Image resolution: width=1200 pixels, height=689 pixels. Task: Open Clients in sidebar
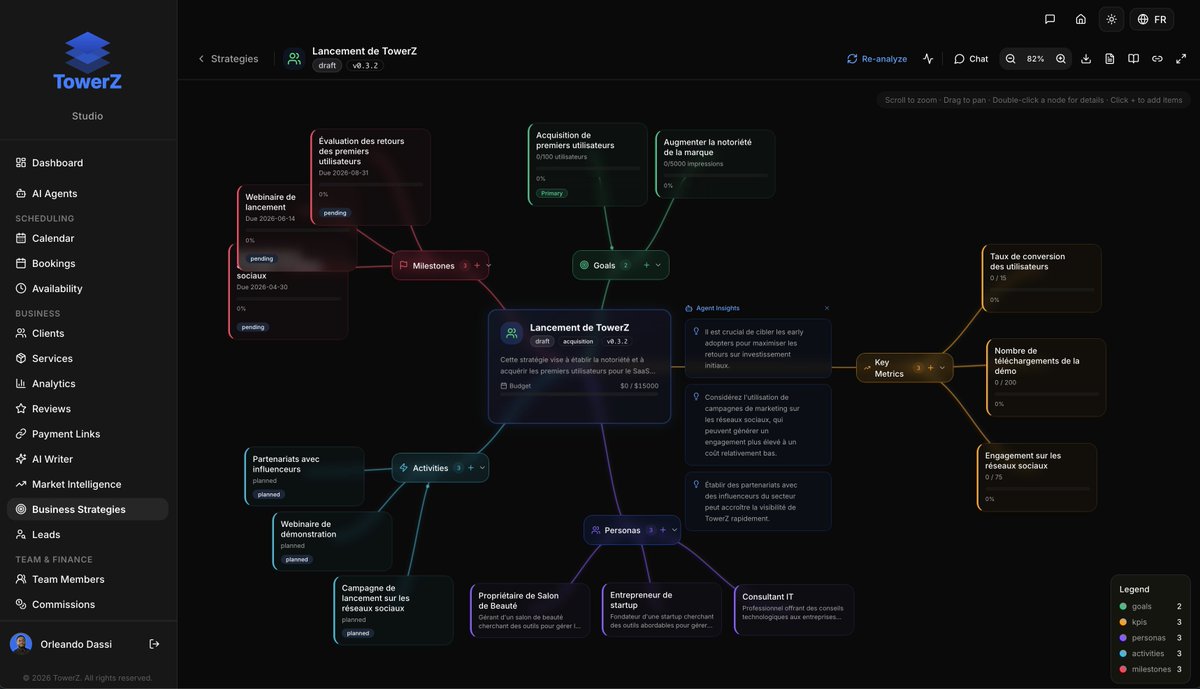click(x=88, y=334)
